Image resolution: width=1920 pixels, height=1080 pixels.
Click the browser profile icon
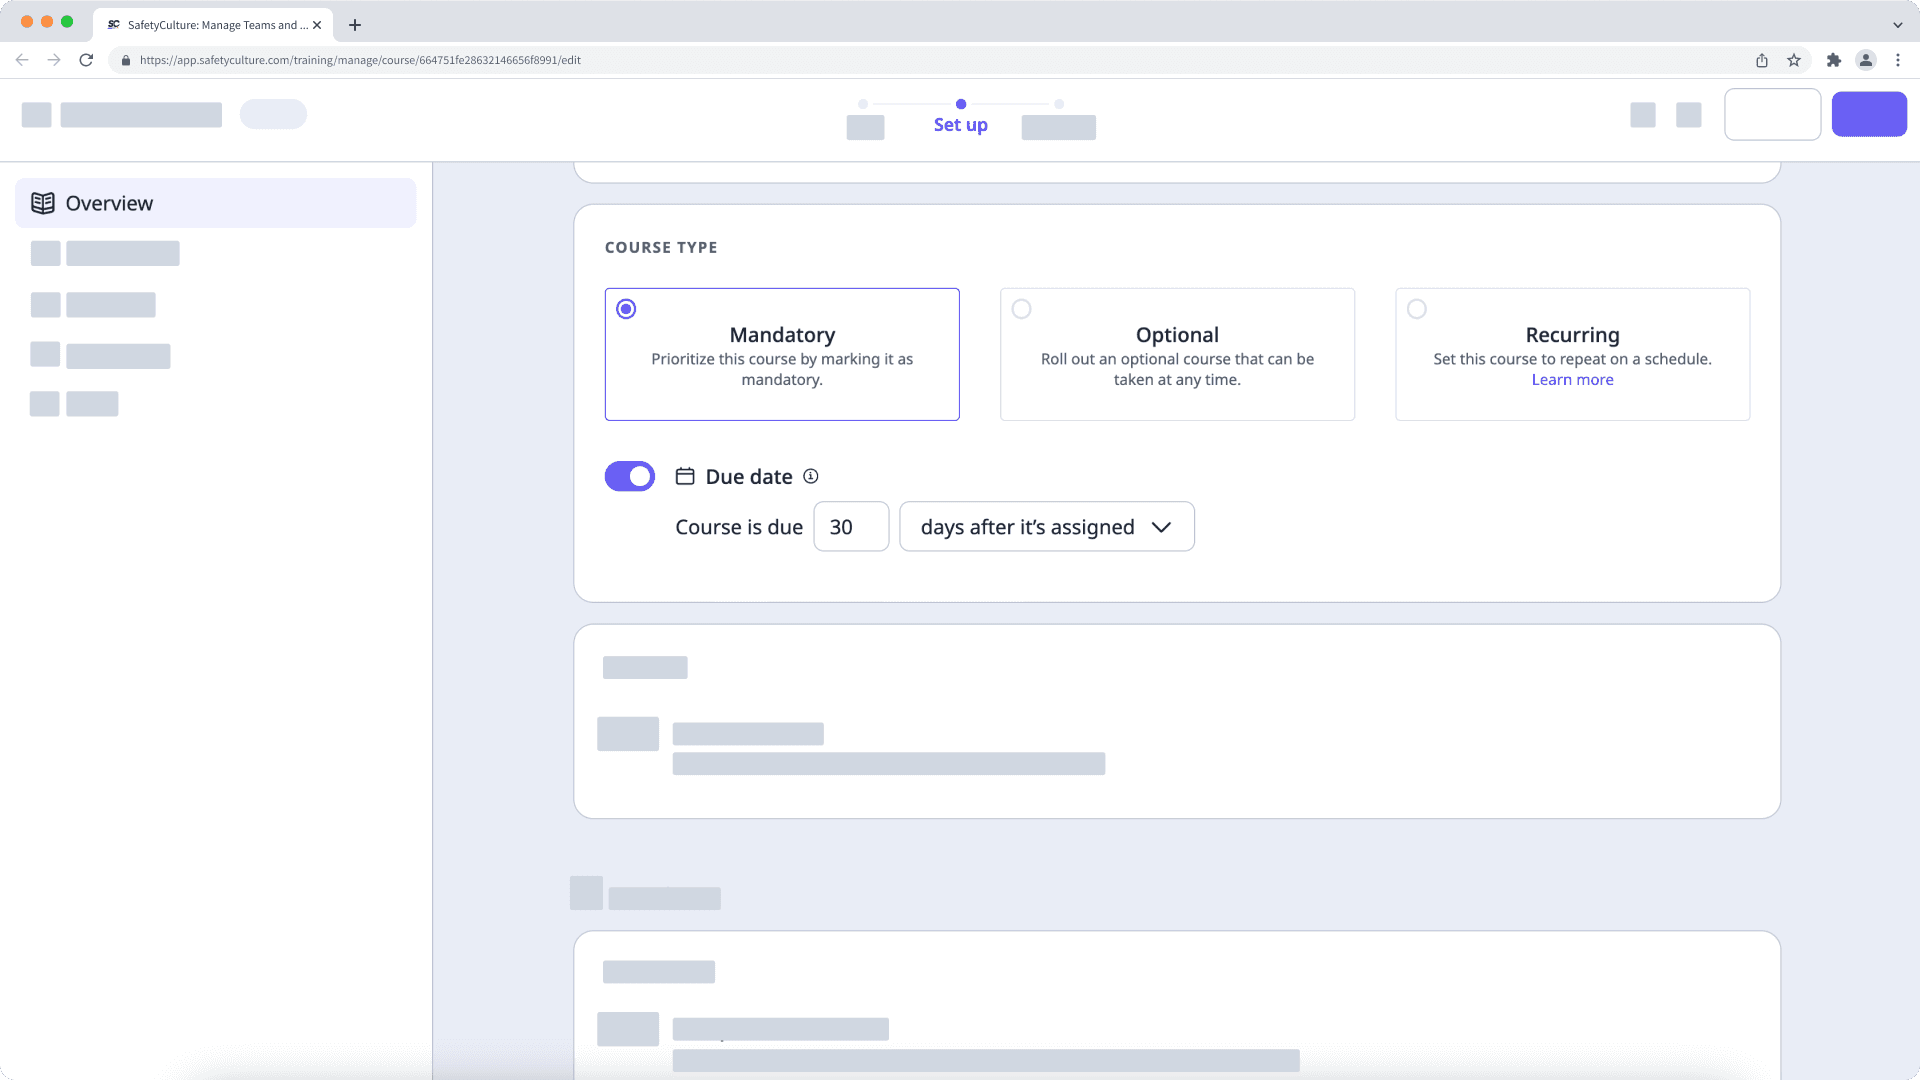(x=1866, y=60)
